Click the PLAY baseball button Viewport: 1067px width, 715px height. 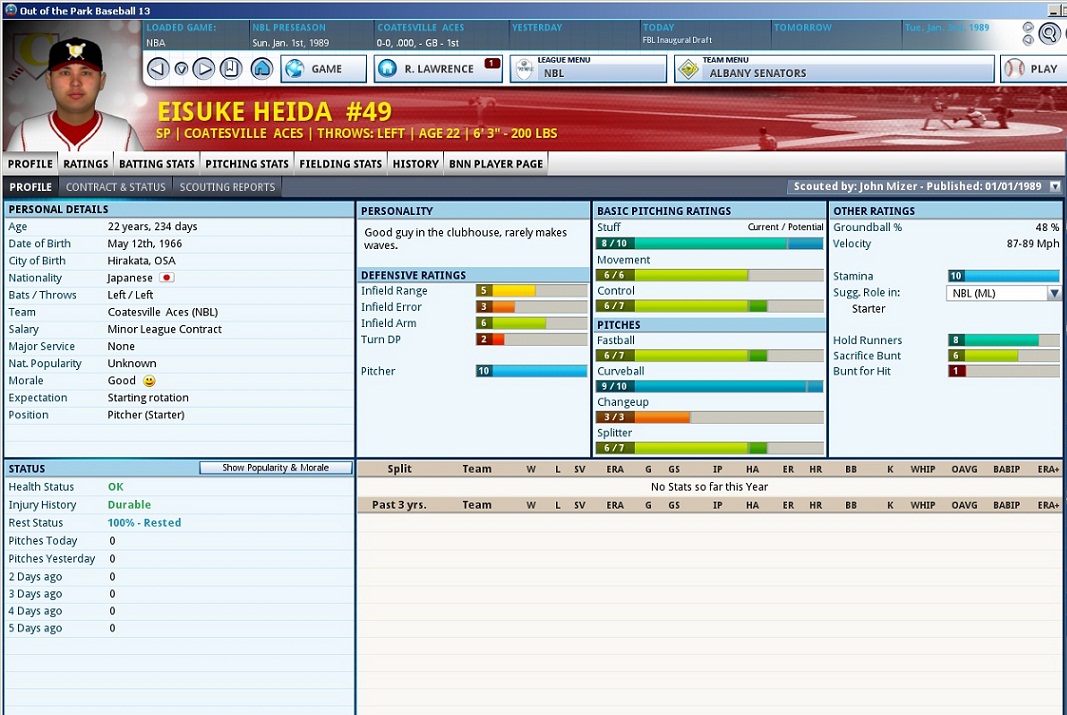point(1036,68)
